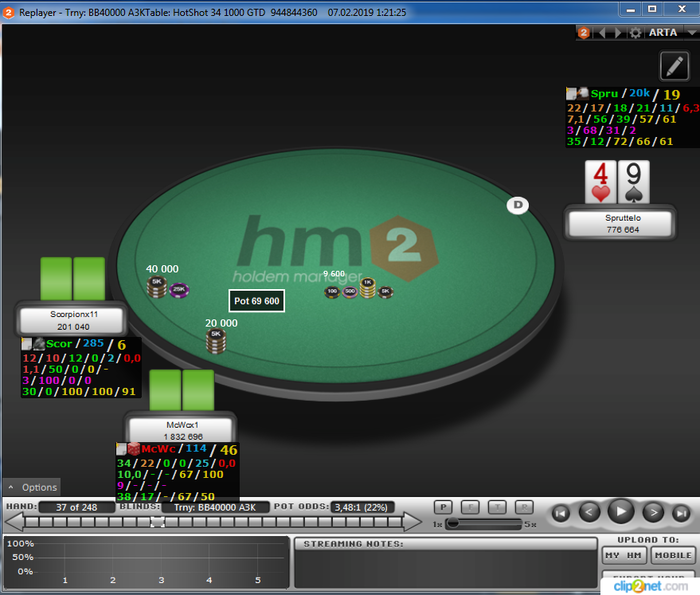Image resolution: width=700 pixels, height=595 pixels.
Task: Open the pencil note editor button
Action: (x=674, y=66)
